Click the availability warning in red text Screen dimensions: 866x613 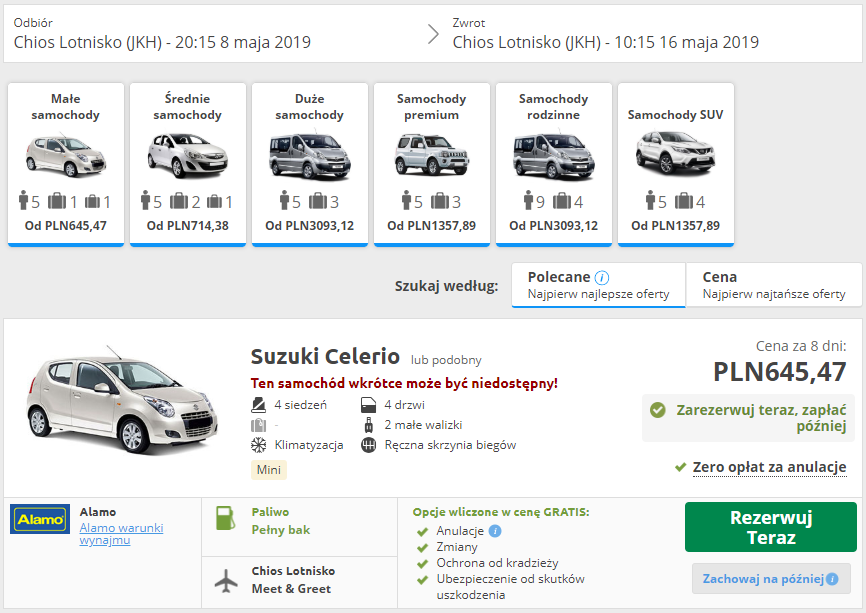[x=404, y=383]
